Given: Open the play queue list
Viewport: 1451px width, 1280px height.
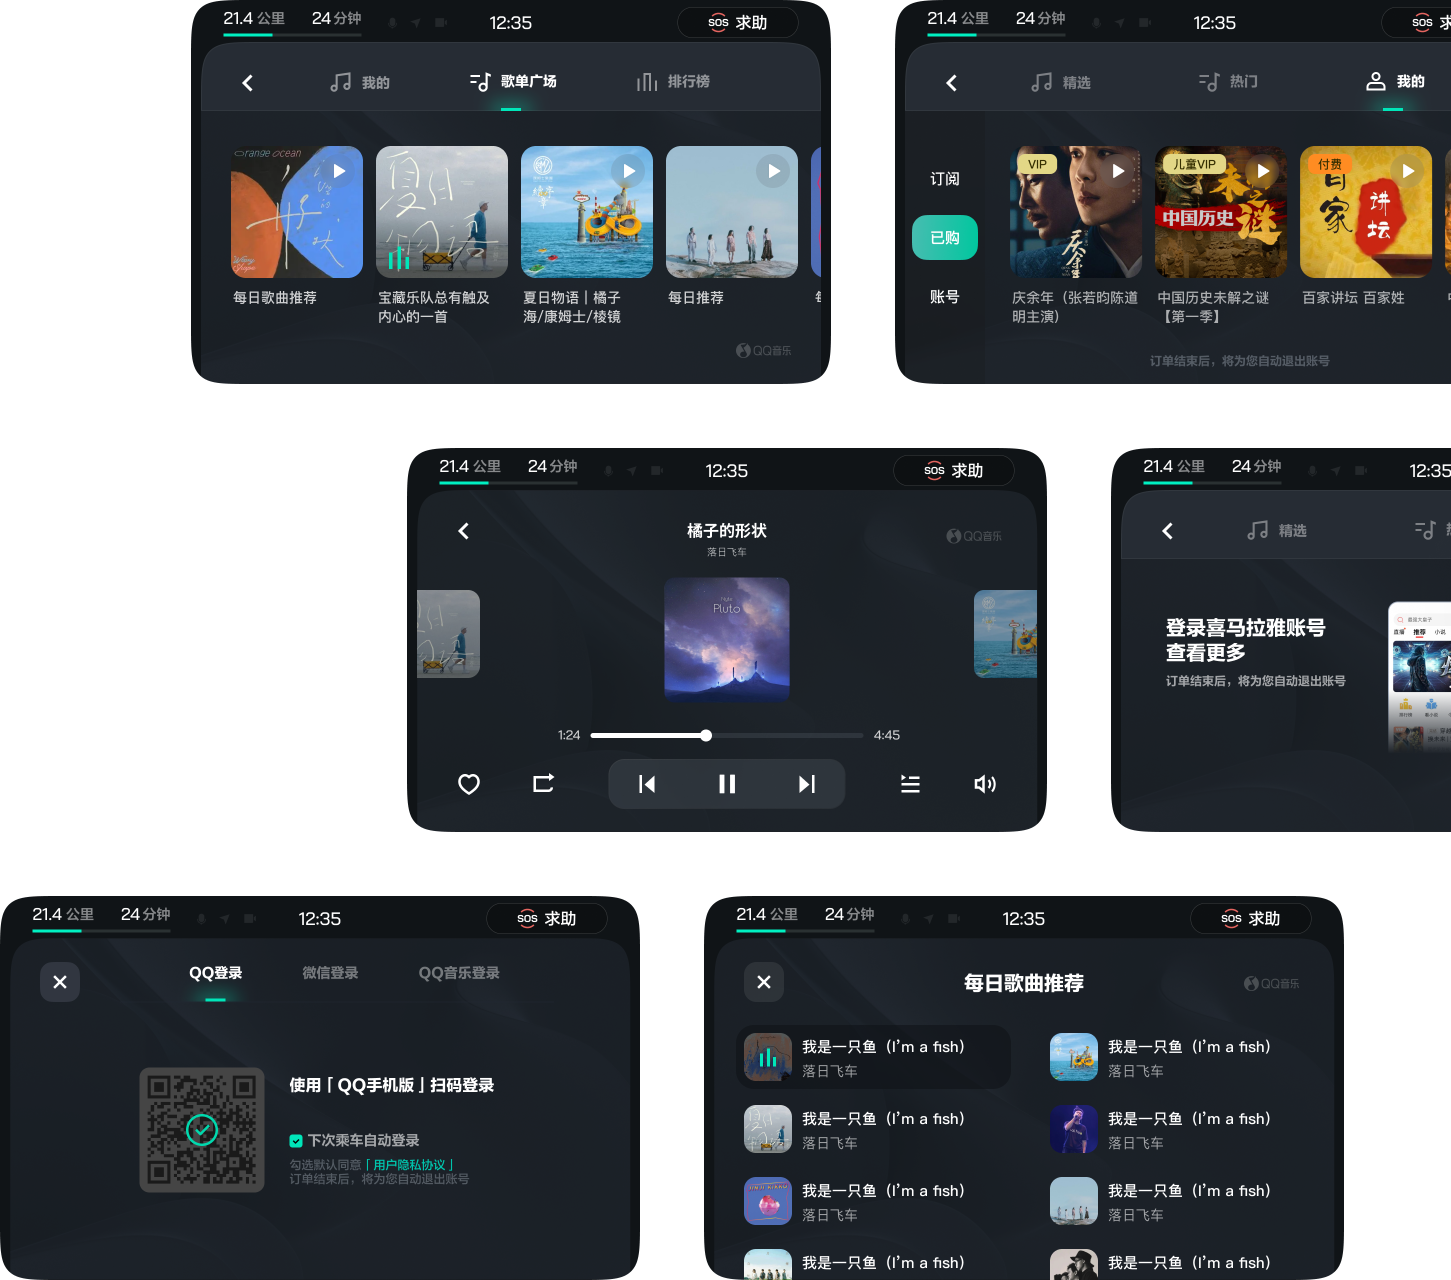Looking at the screenshot, I should 910,784.
